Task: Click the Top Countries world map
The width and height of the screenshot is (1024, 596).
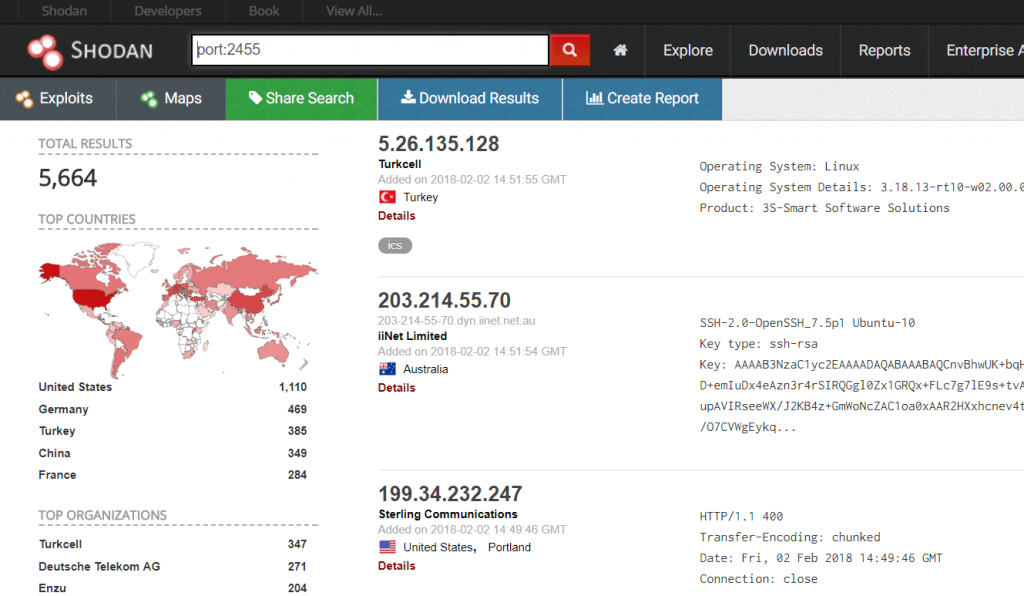Action: (178, 309)
